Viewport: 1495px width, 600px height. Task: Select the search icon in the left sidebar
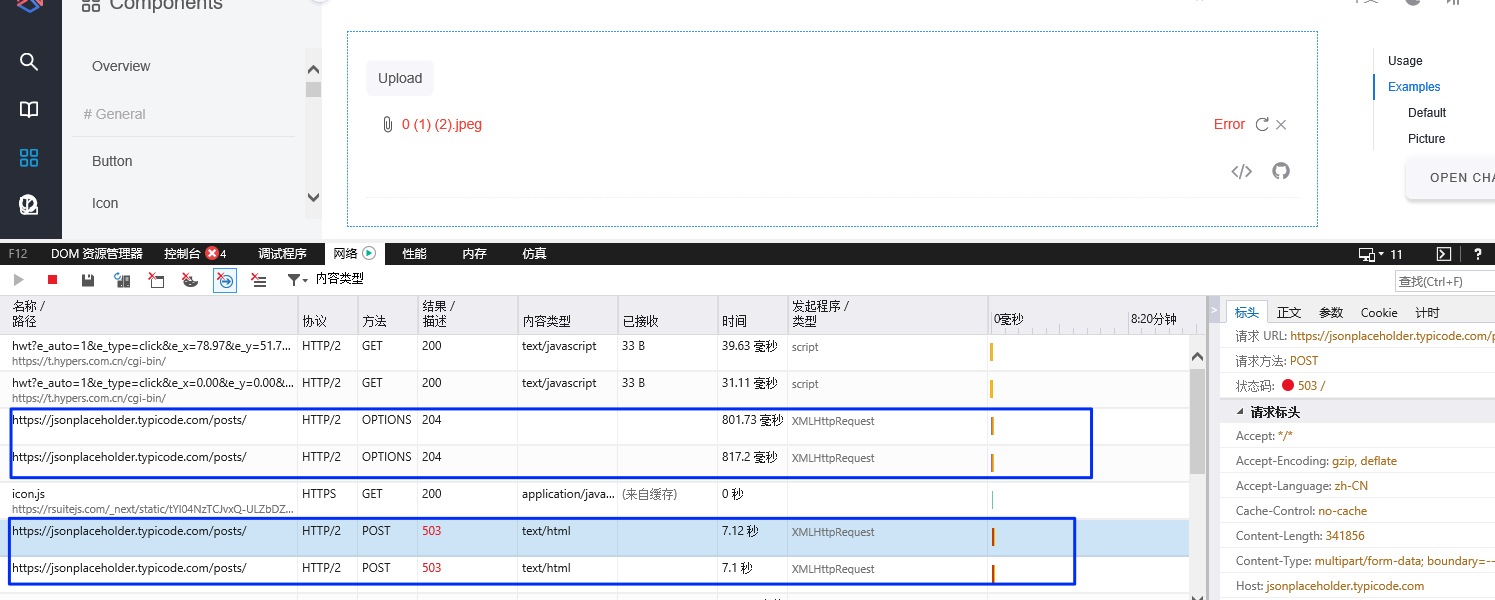tap(29, 61)
